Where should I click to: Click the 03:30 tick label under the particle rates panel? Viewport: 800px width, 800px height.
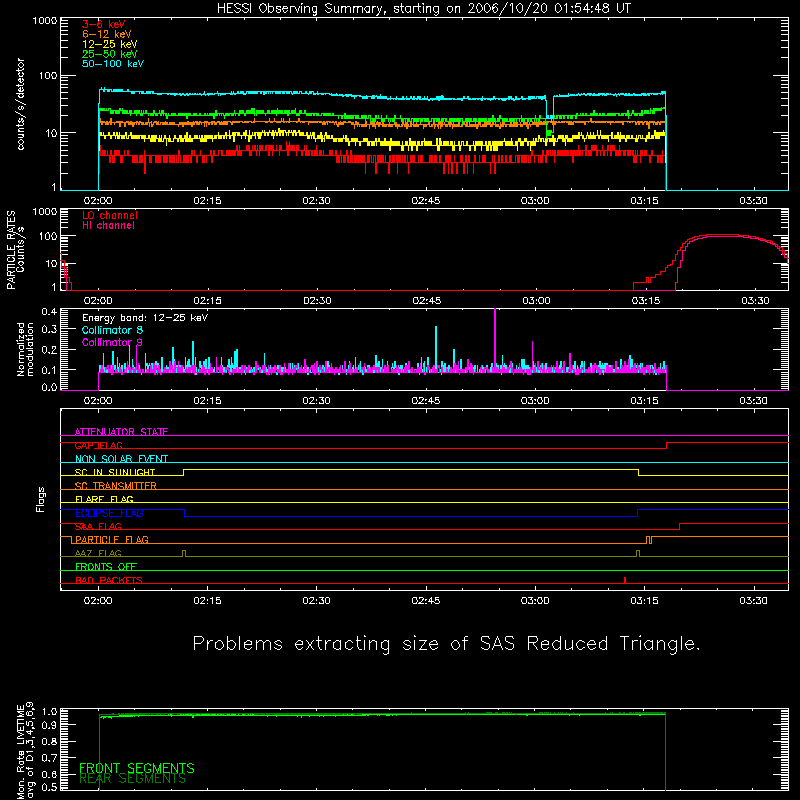coord(755,301)
